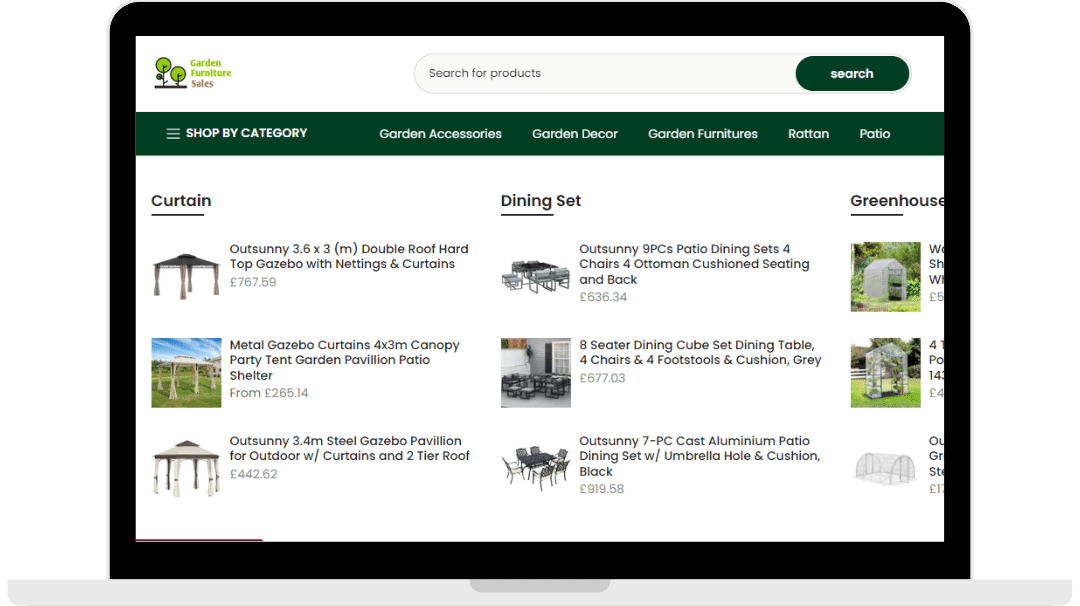Click the Double Roof Hard Top Gazebo thumbnail

pos(186,274)
